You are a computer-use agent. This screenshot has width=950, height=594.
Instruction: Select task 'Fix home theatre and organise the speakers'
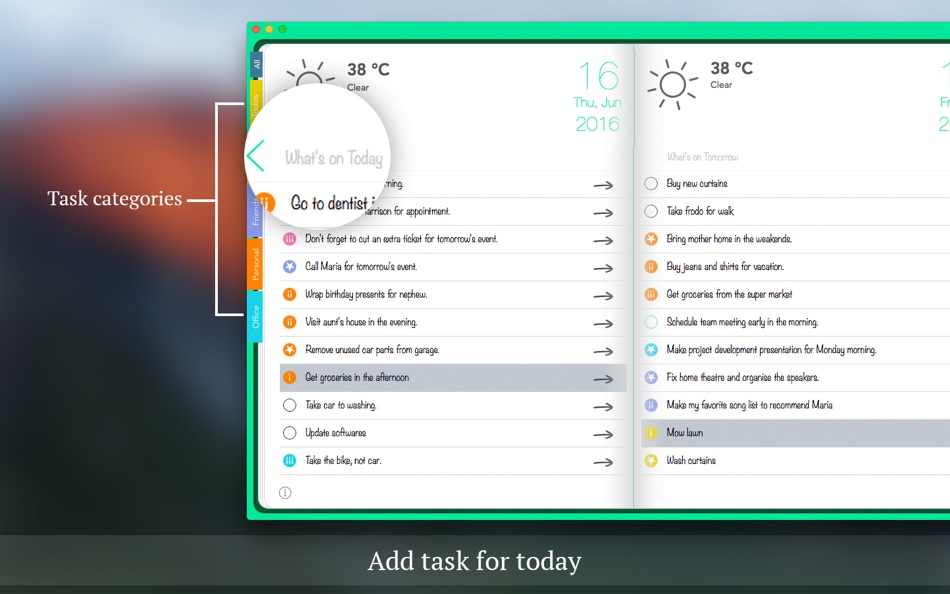click(743, 377)
